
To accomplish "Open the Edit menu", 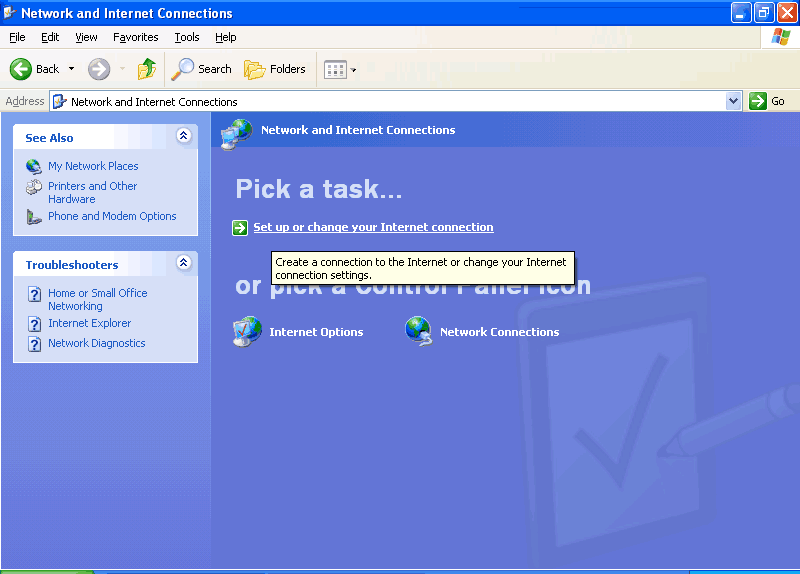I will 50,37.
